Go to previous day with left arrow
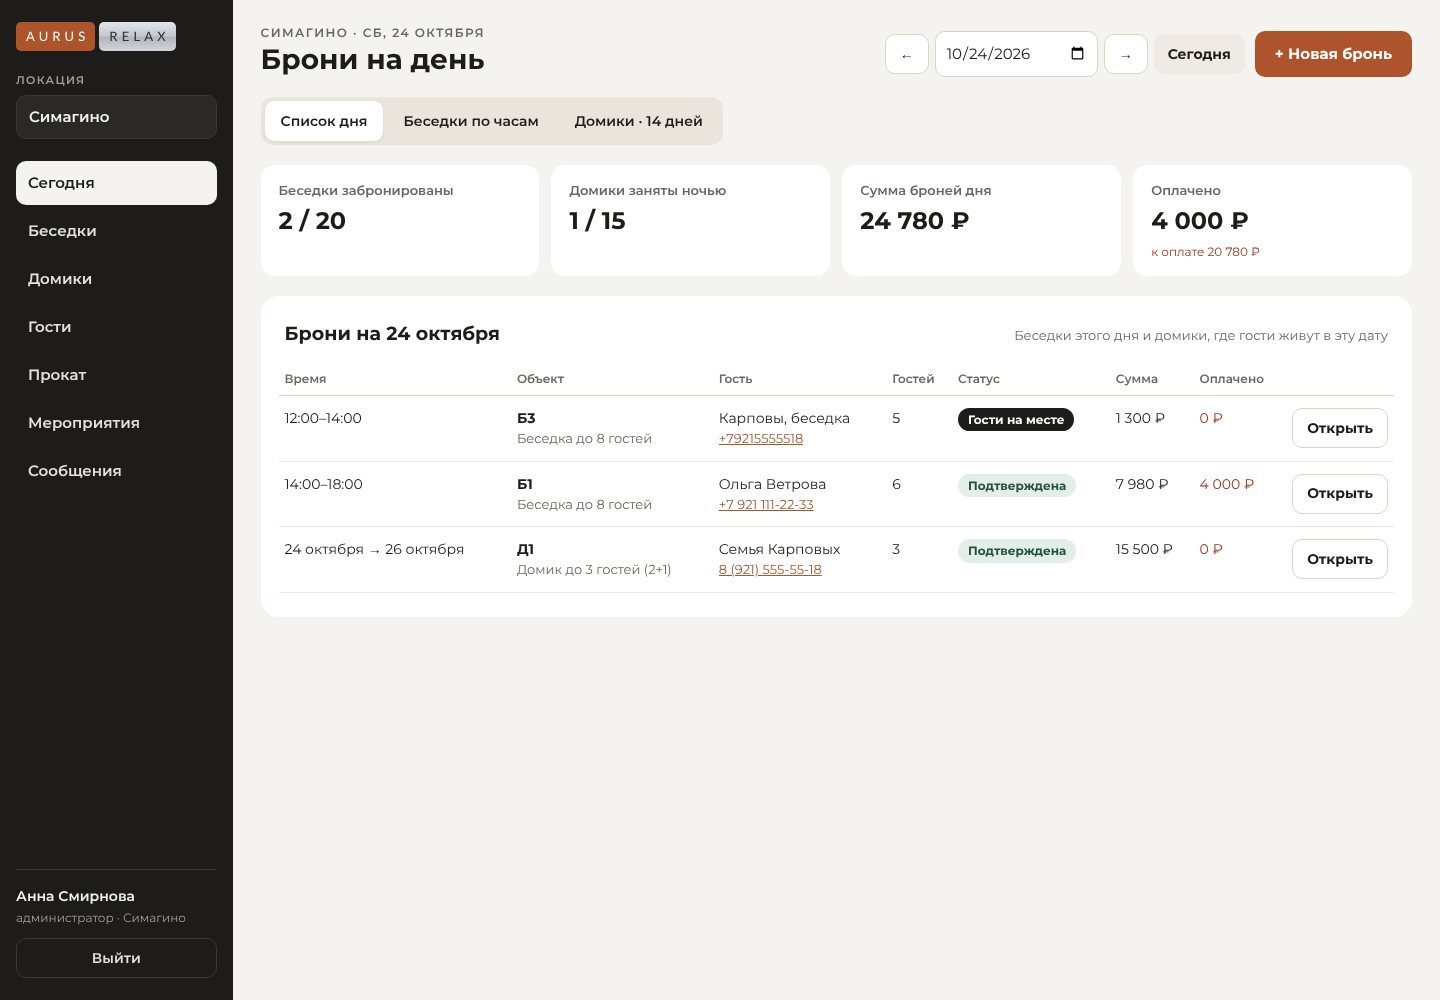The image size is (1440, 1000). coord(907,54)
